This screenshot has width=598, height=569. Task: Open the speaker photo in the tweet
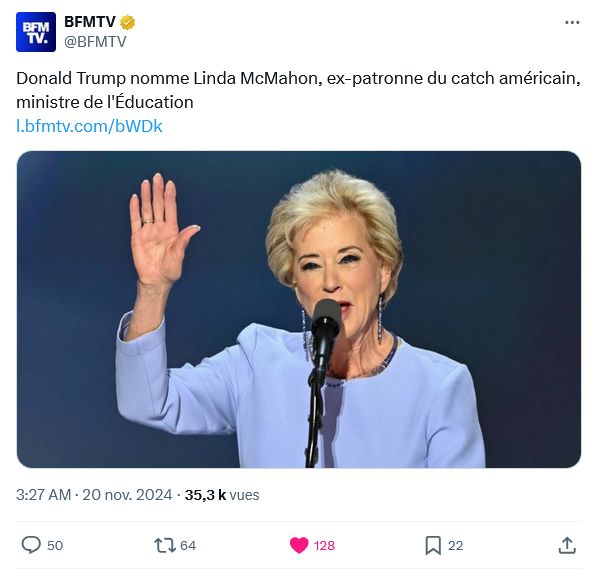pyautogui.click(x=299, y=309)
